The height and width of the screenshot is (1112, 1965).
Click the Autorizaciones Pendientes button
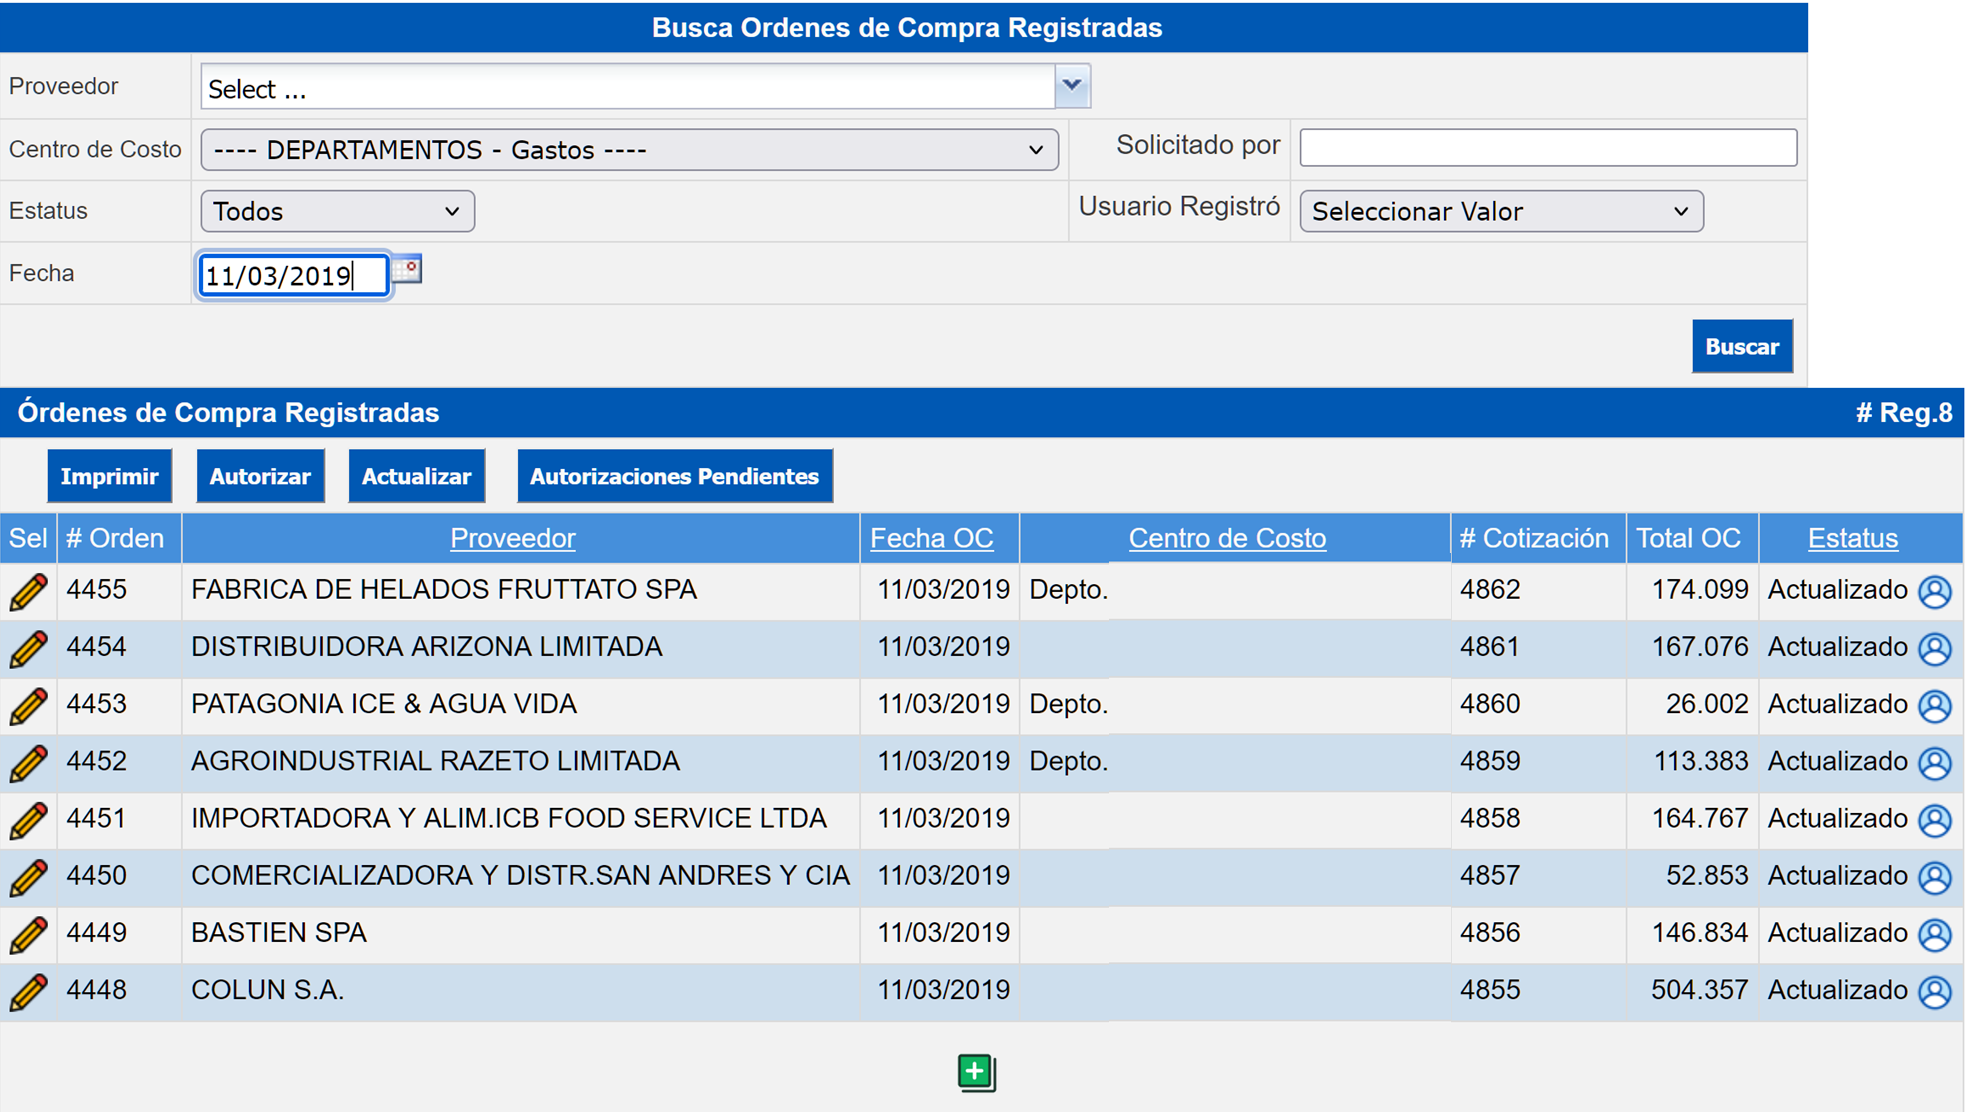point(674,476)
